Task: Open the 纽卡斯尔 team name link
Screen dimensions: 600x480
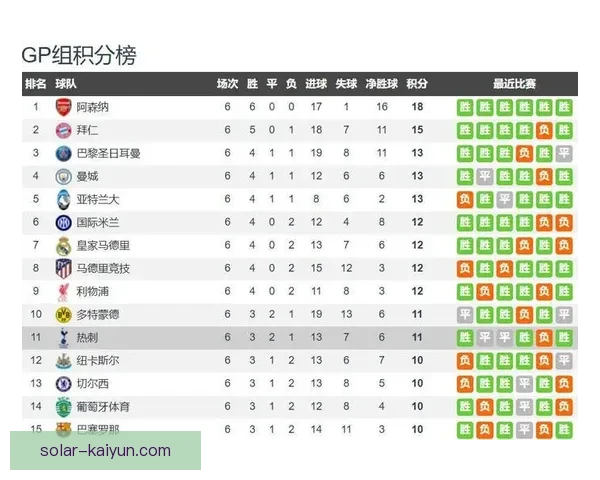Action: click(x=97, y=360)
